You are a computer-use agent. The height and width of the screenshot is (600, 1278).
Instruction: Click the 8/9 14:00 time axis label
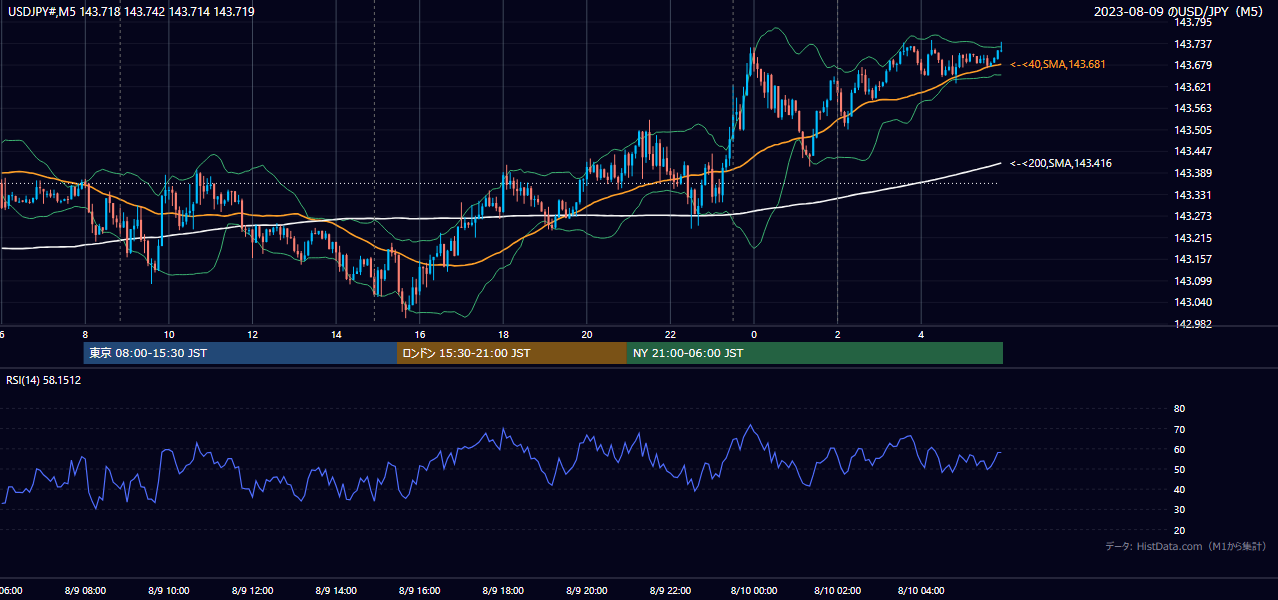(335, 591)
